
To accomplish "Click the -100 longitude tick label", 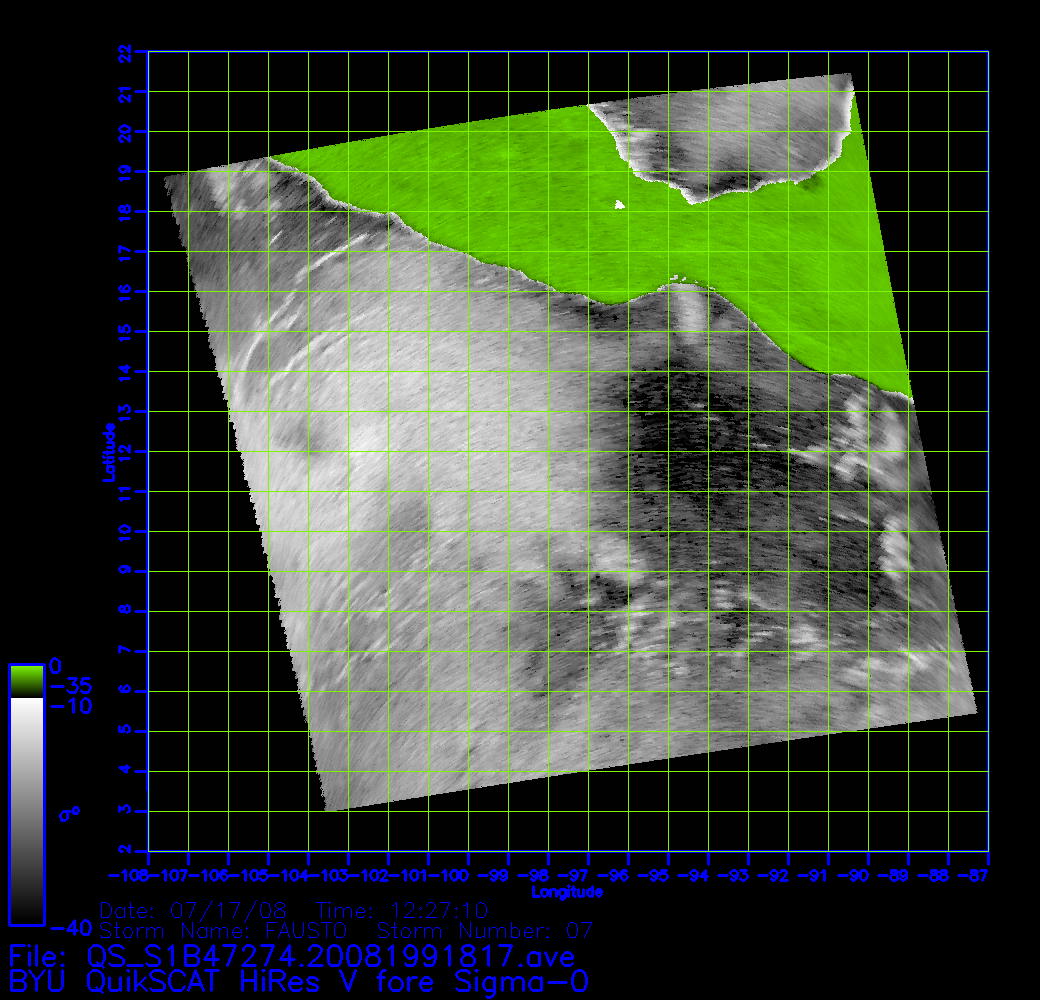I will click(x=454, y=876).
